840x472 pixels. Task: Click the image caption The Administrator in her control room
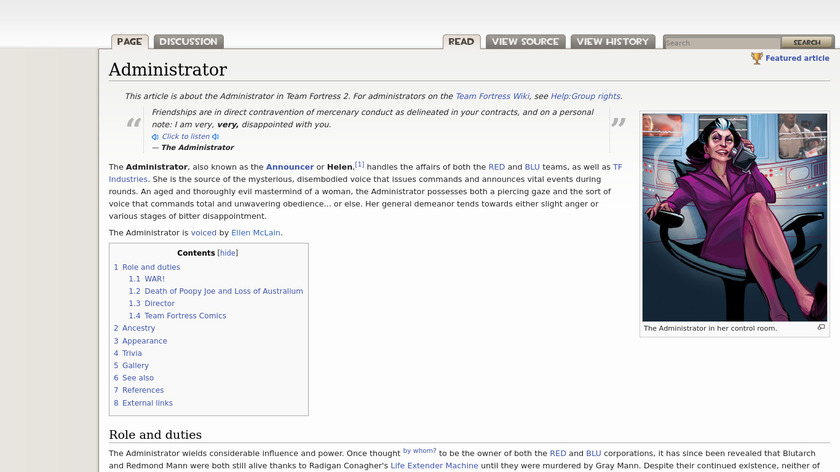click(710, 328)
